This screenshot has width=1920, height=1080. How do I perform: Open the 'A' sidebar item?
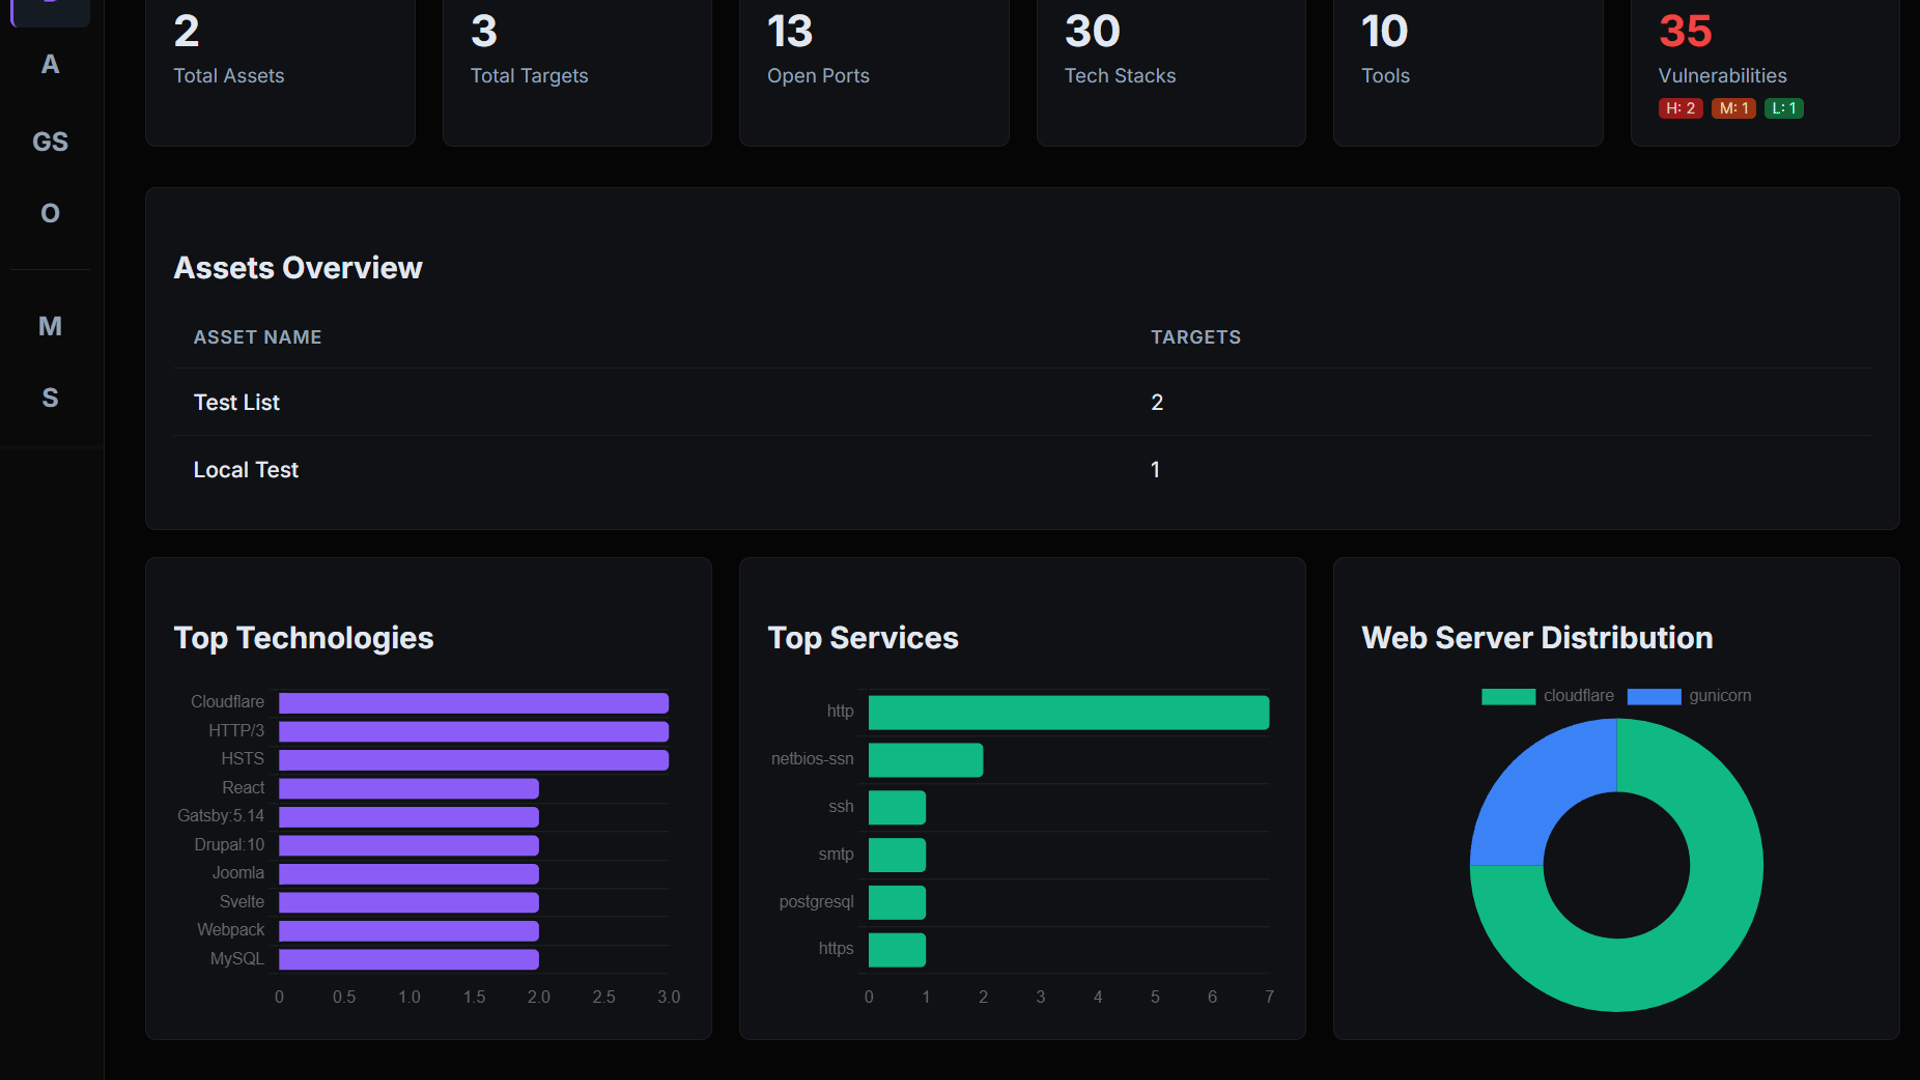50,65
